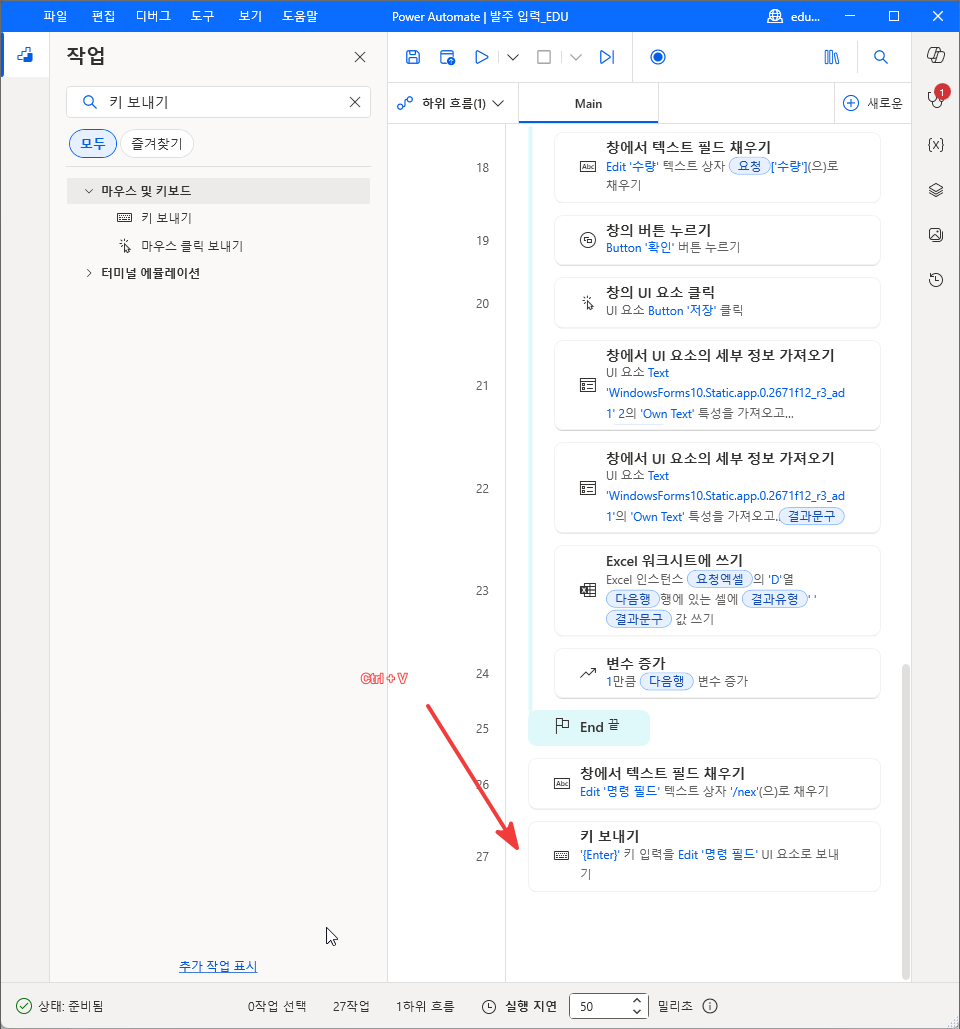Open the 하위 흐름(1) dropdown

pyautogui.click(x=451, y=103)
